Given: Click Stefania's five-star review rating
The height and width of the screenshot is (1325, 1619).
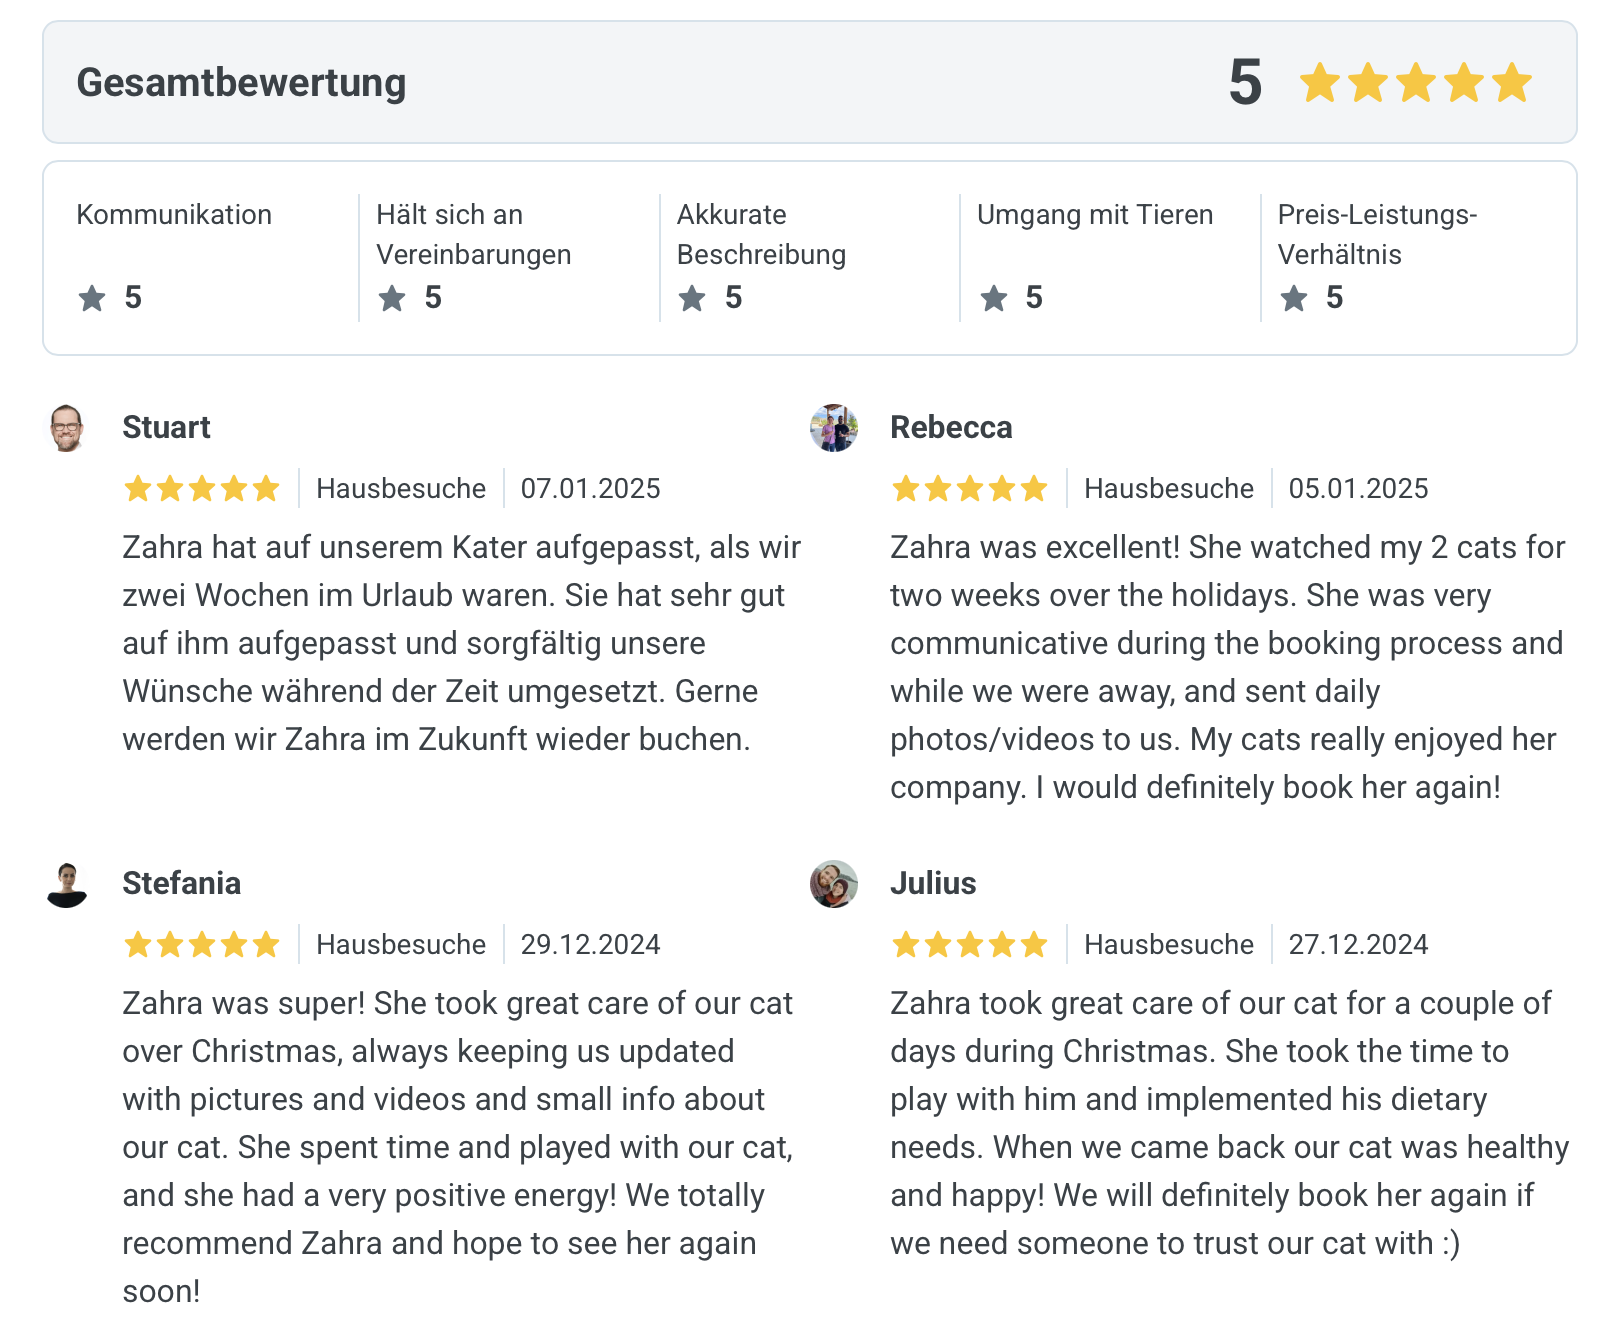Looking at the screenshot, I should click(201, 945).
